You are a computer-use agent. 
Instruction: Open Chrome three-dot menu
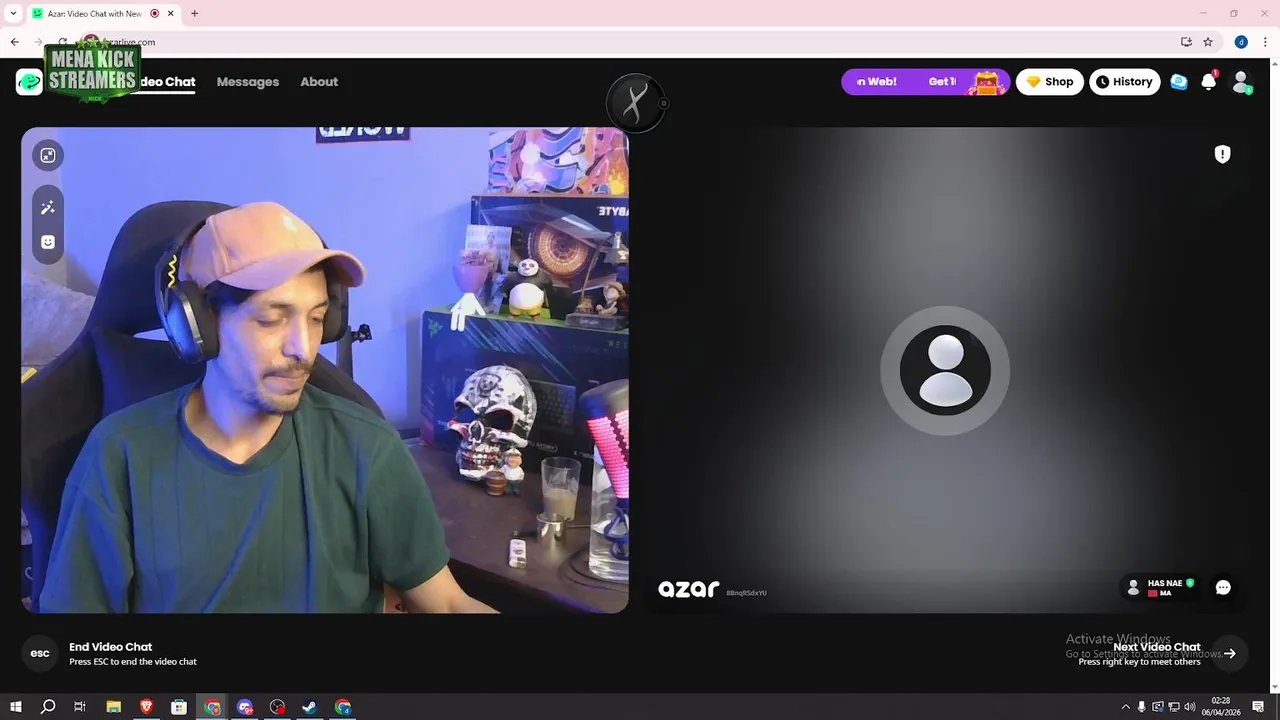1264,42
